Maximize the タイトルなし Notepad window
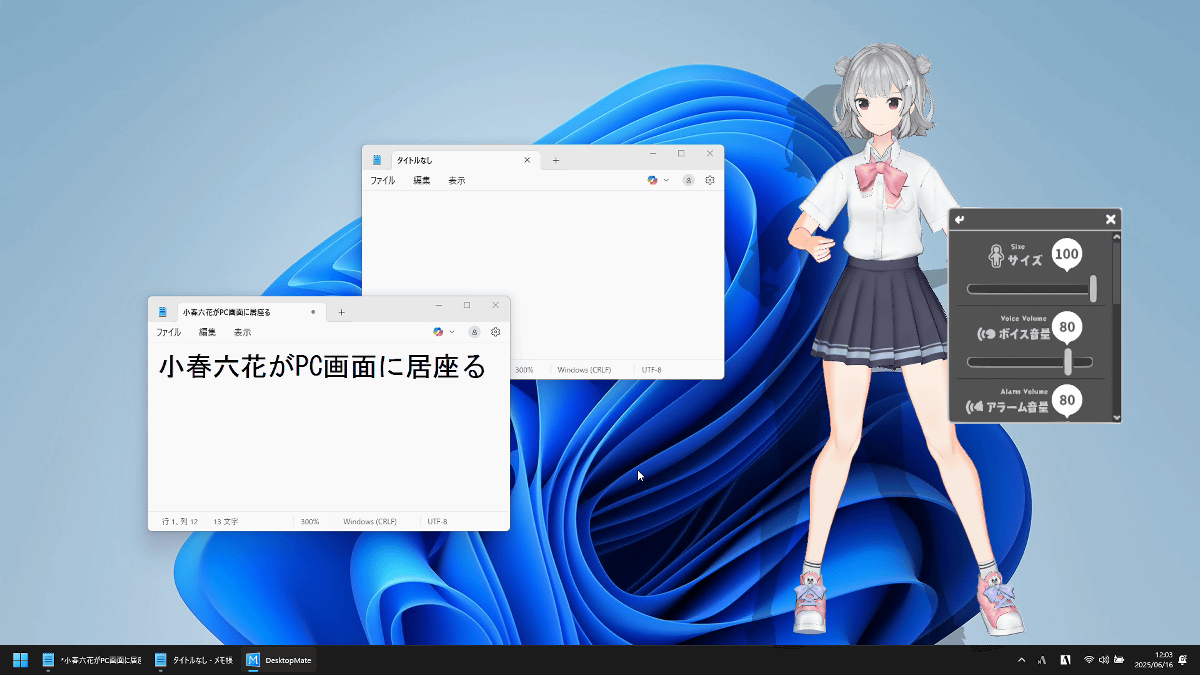 click(681, 153)
